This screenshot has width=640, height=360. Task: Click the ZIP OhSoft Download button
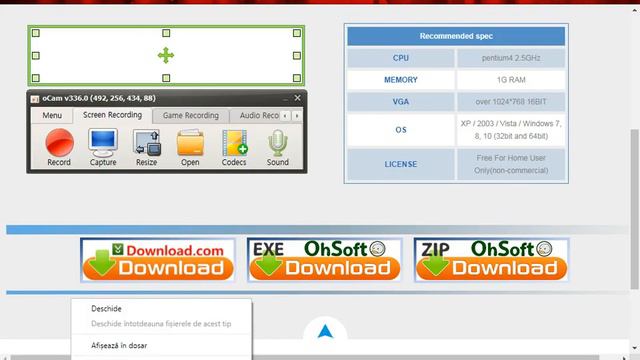(491, 260)
